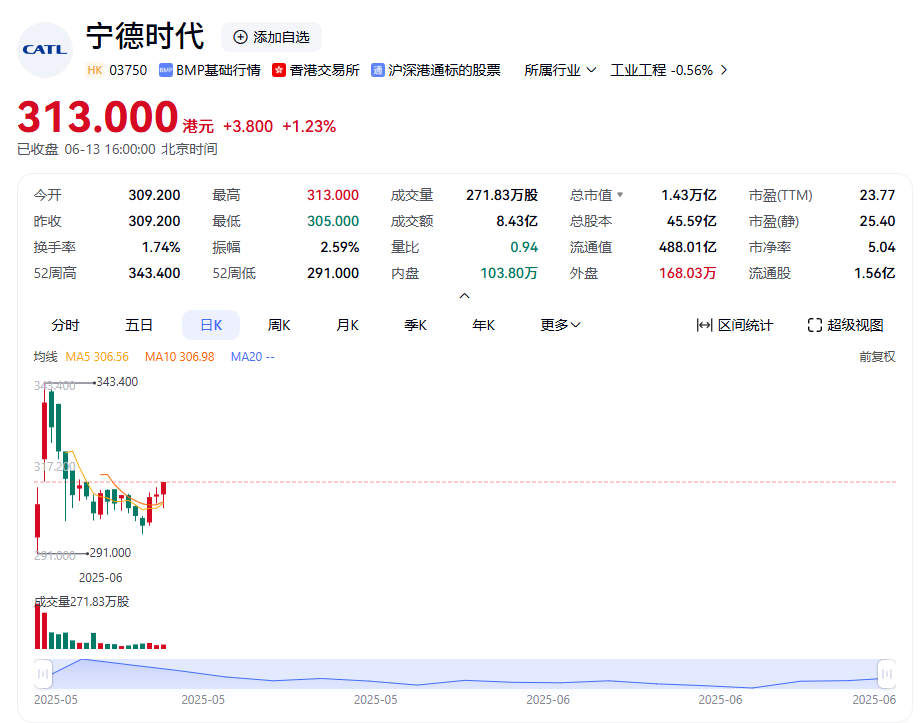Click the MA20 -- indicator label
The height and width of the screenshot is (723, 922).
(x=252, y=357)
